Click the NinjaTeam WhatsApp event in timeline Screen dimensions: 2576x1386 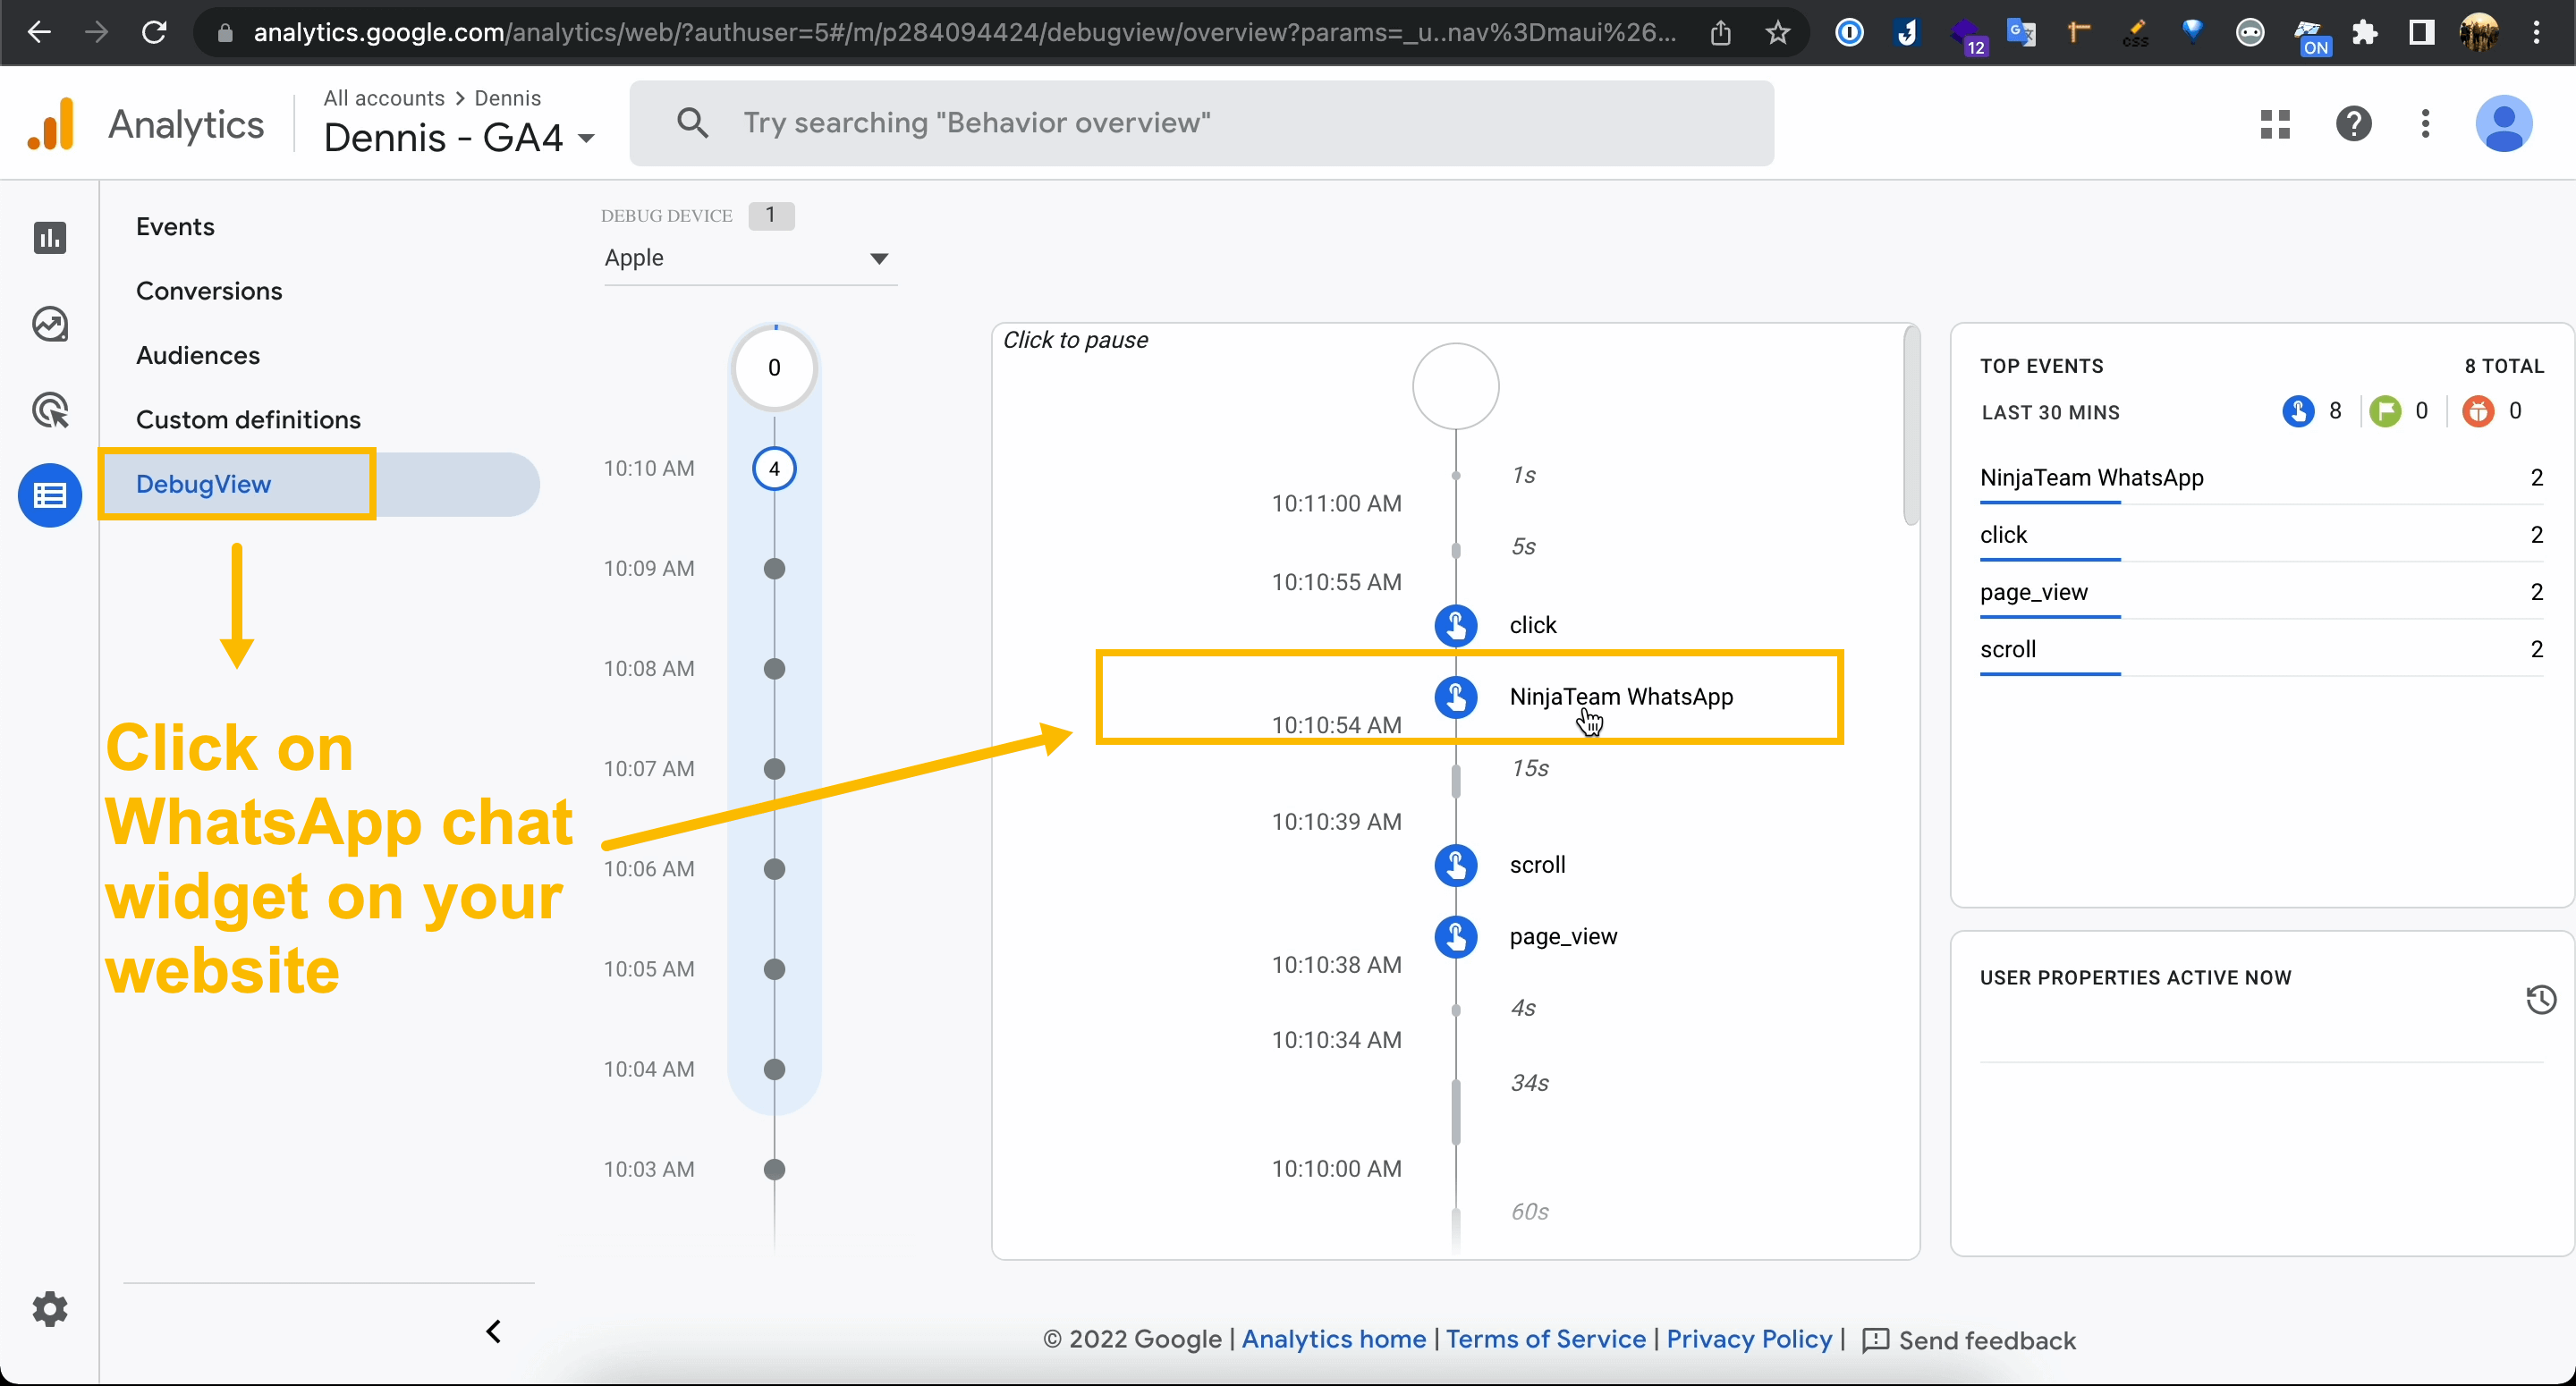(x=1621, y=697)
